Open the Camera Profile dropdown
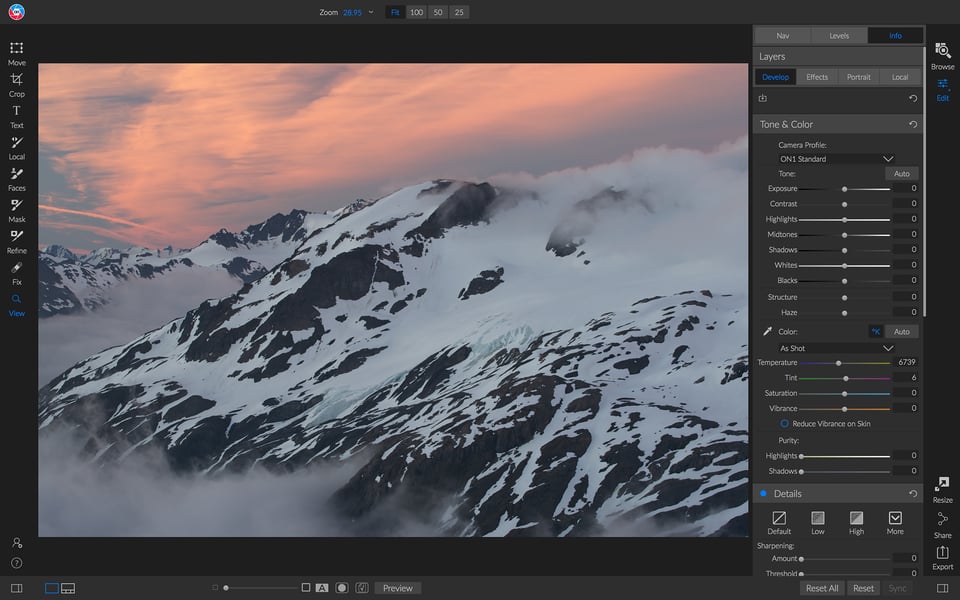 [x=836, y=159]
